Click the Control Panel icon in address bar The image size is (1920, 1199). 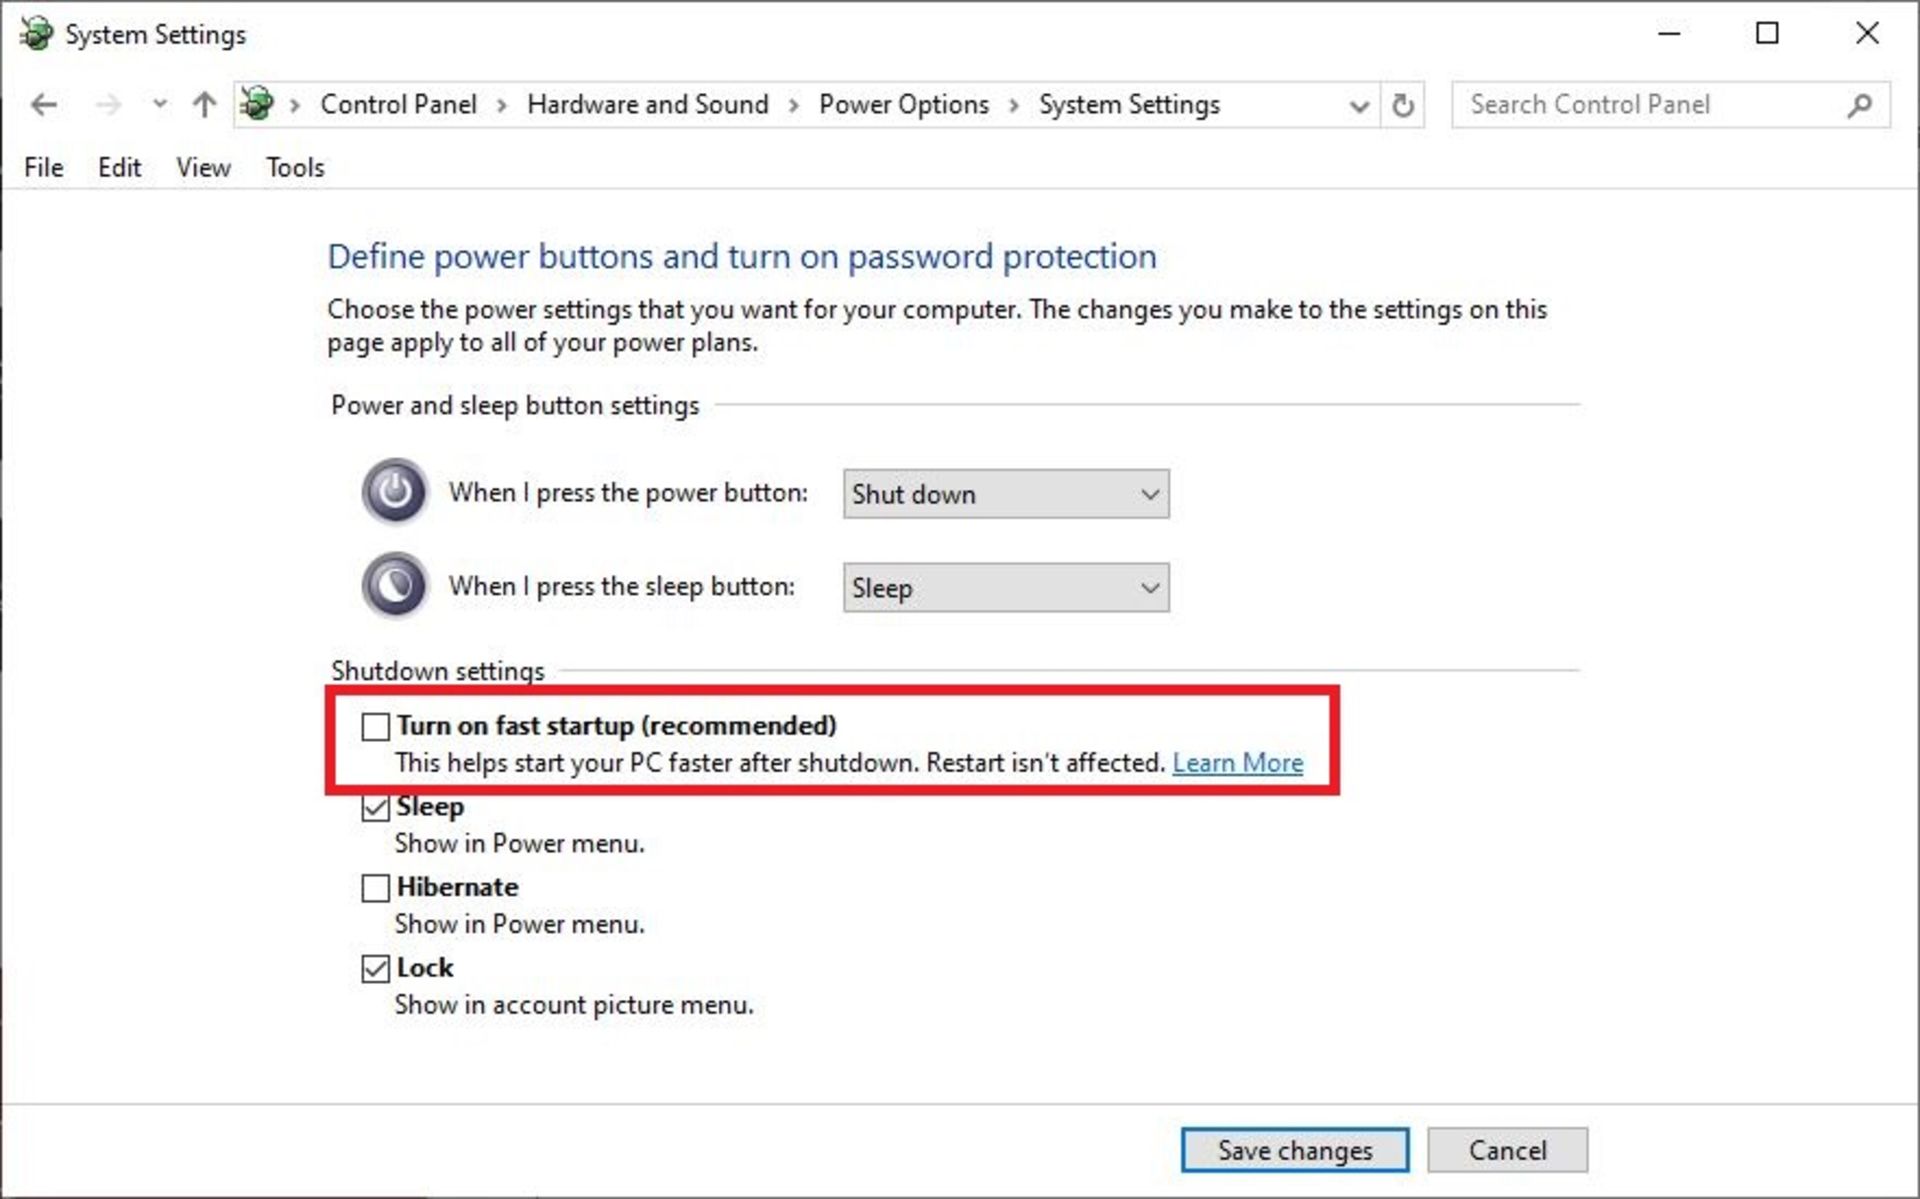257,104
